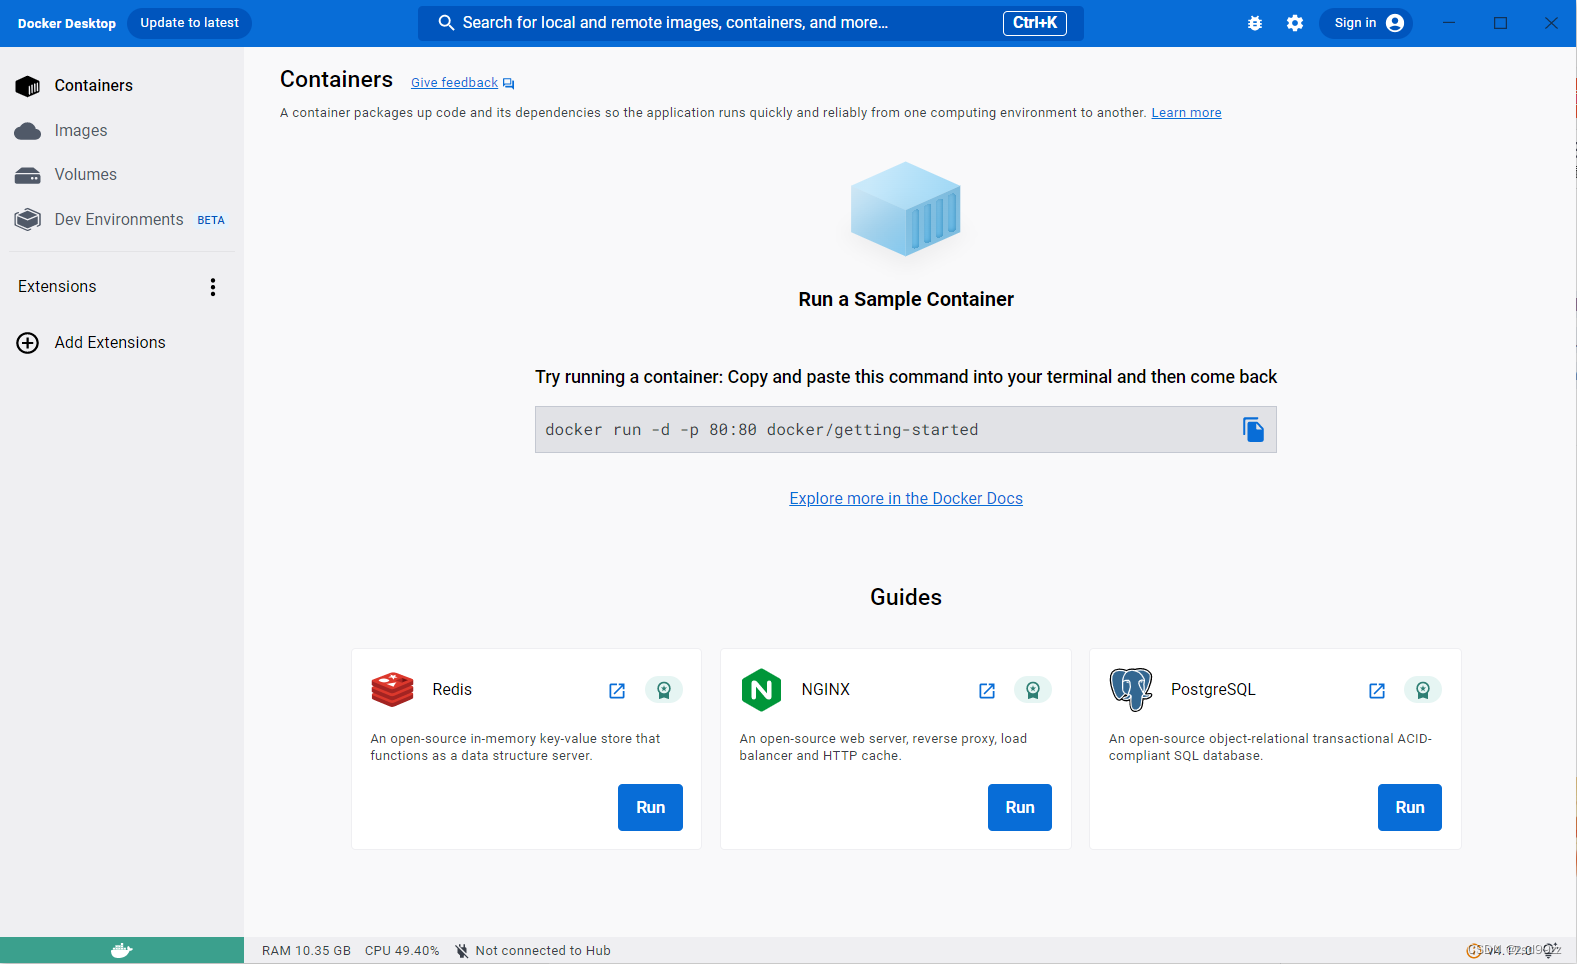Open the PostgreSQL external link icon
The width and height of the screenshot is (1577, 964).
(1377, 691)
